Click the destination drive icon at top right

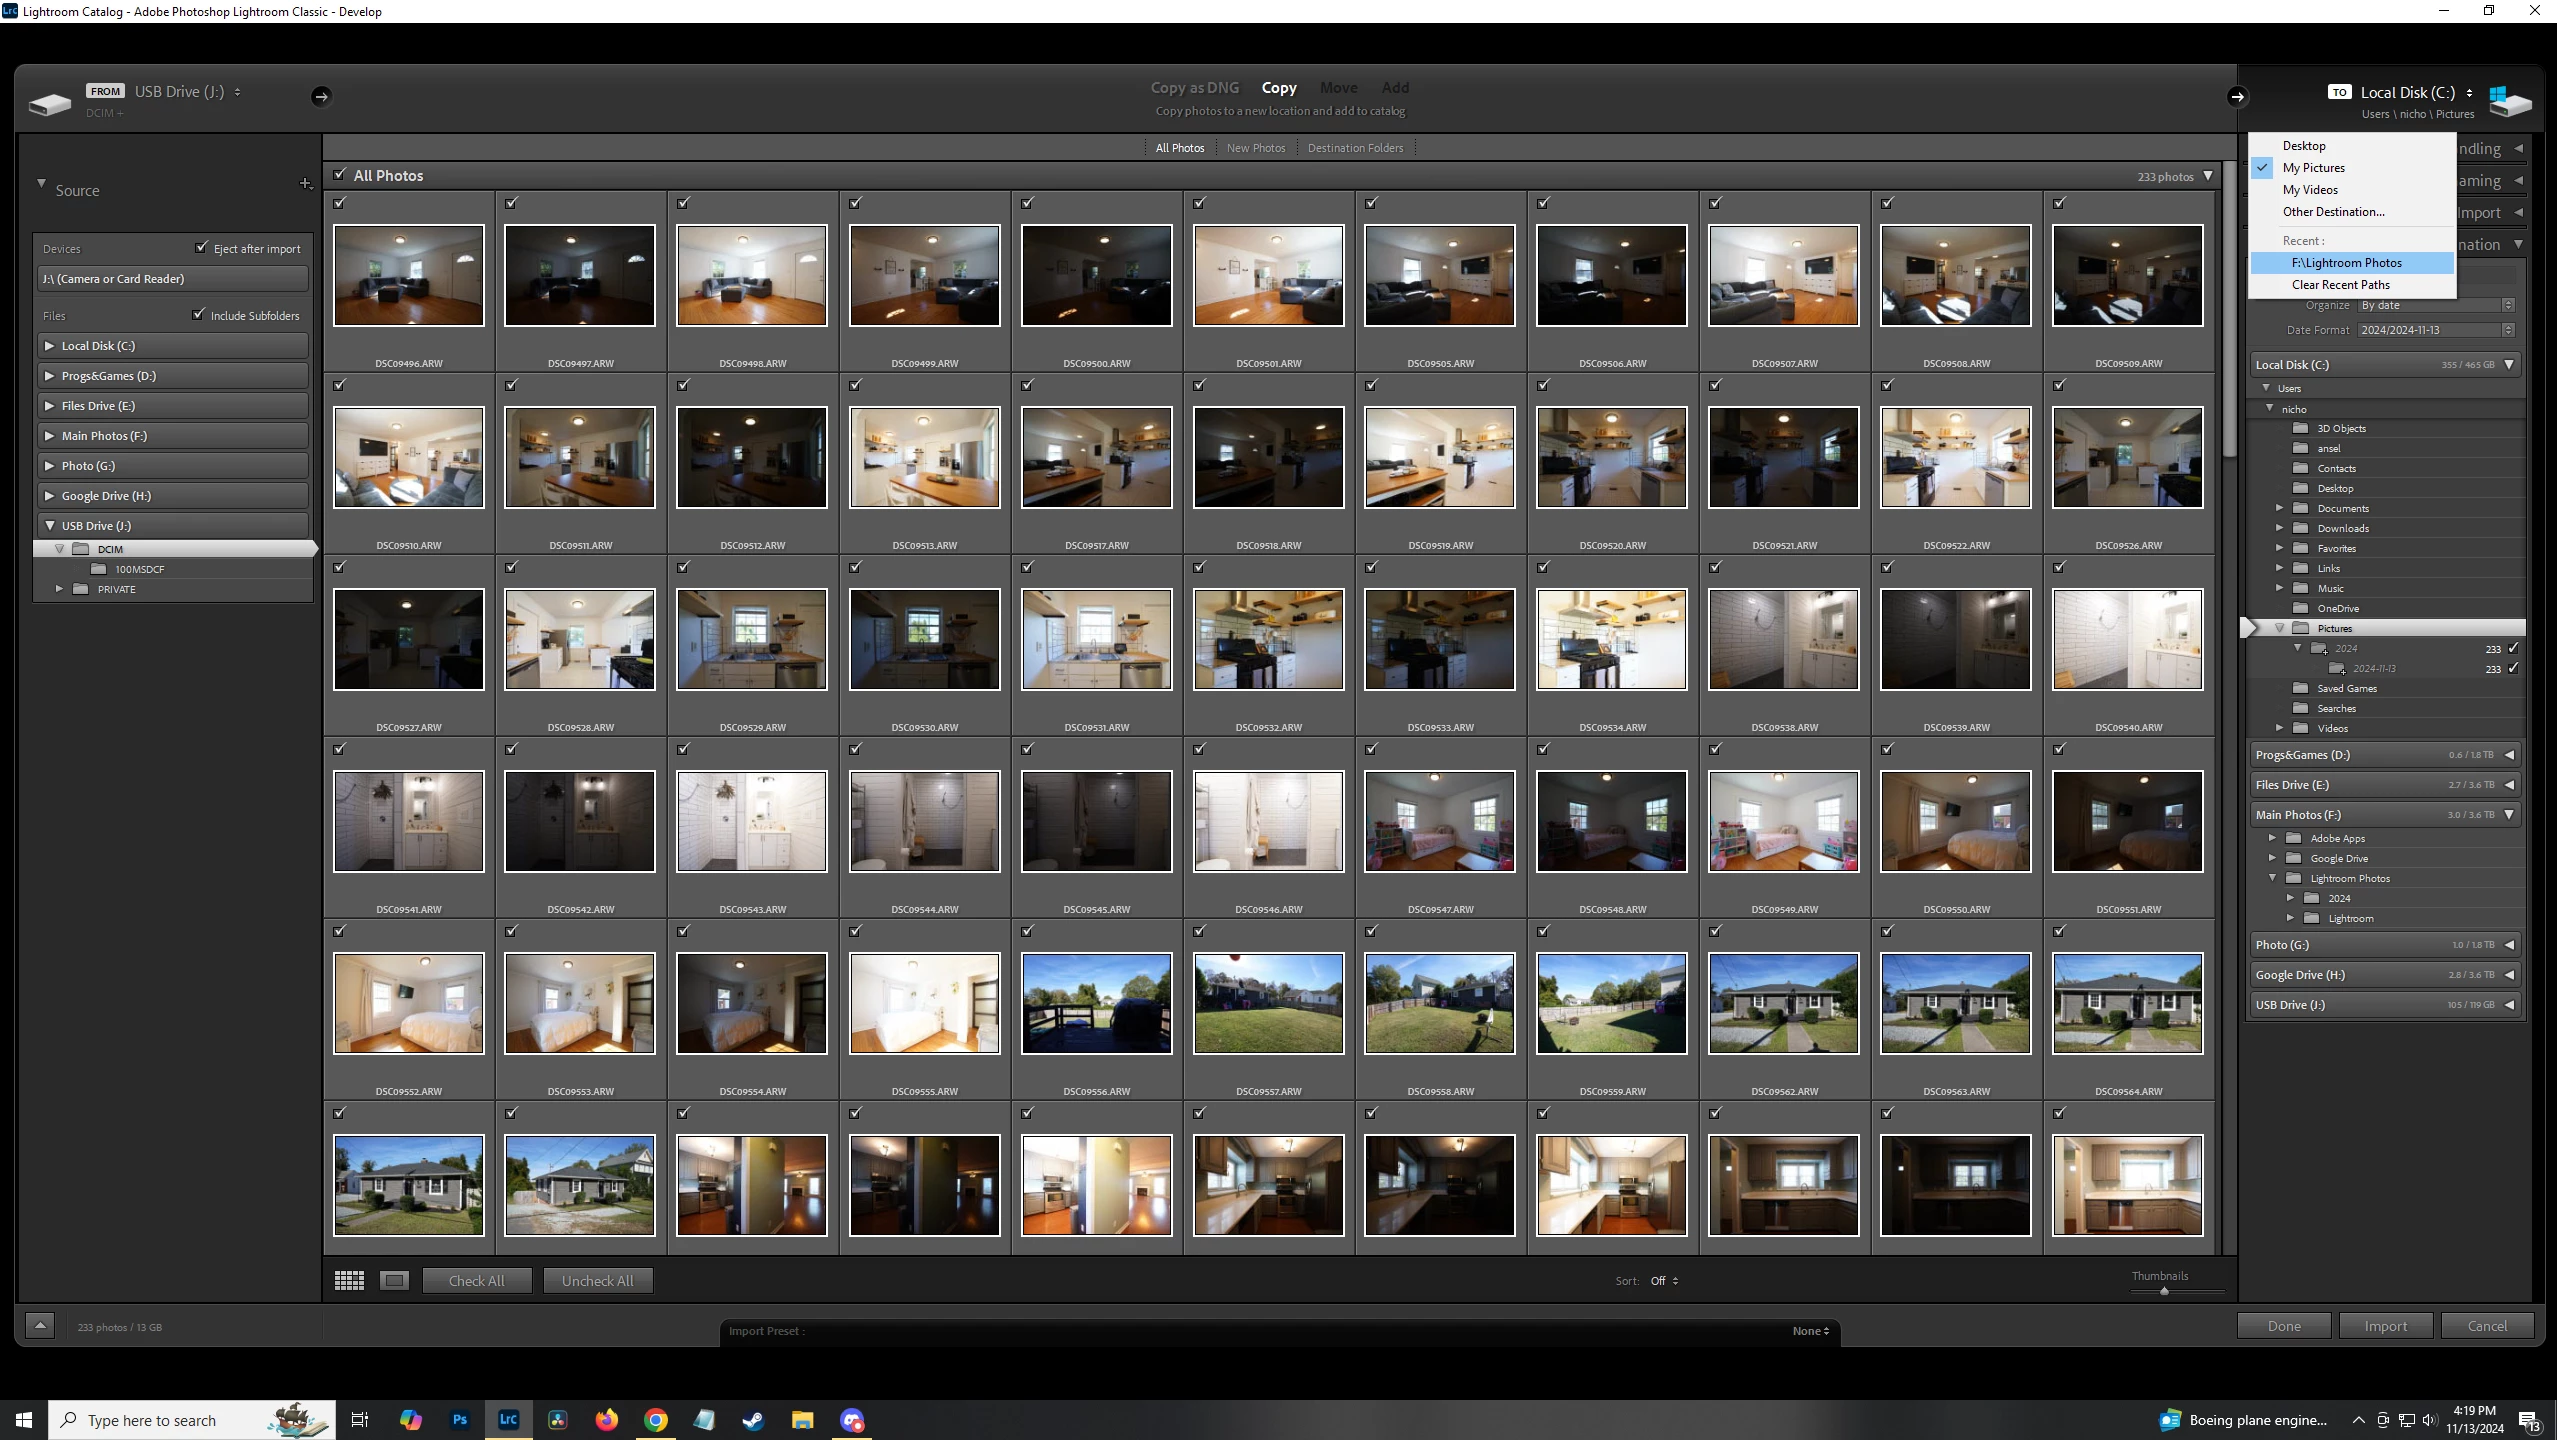tap(2509, 101)
